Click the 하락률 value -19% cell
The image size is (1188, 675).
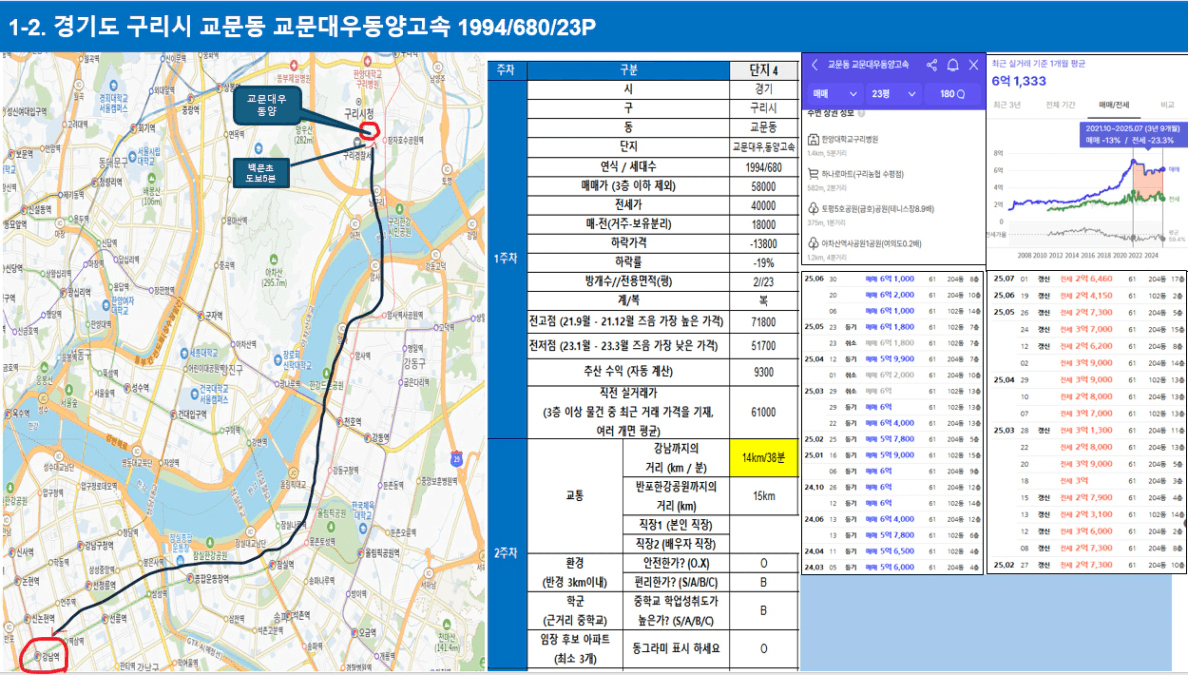764,263
